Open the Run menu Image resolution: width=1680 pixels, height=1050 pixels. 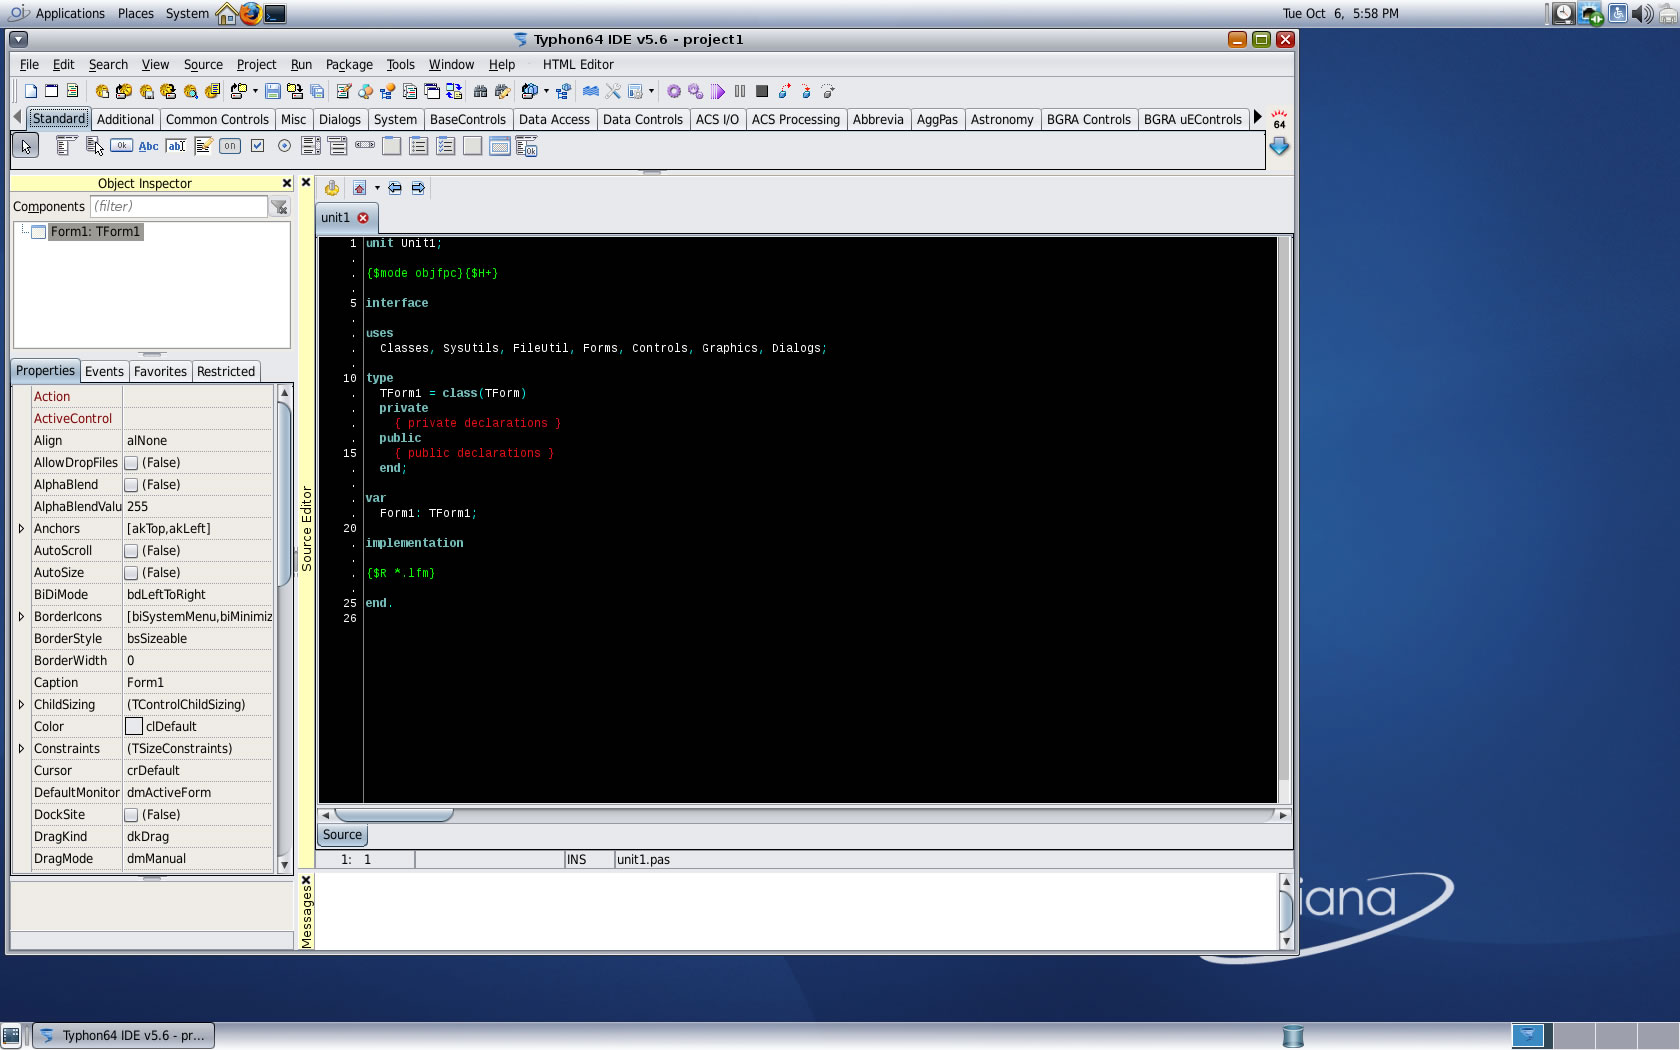pyautogui.click(x=301, y=64)
